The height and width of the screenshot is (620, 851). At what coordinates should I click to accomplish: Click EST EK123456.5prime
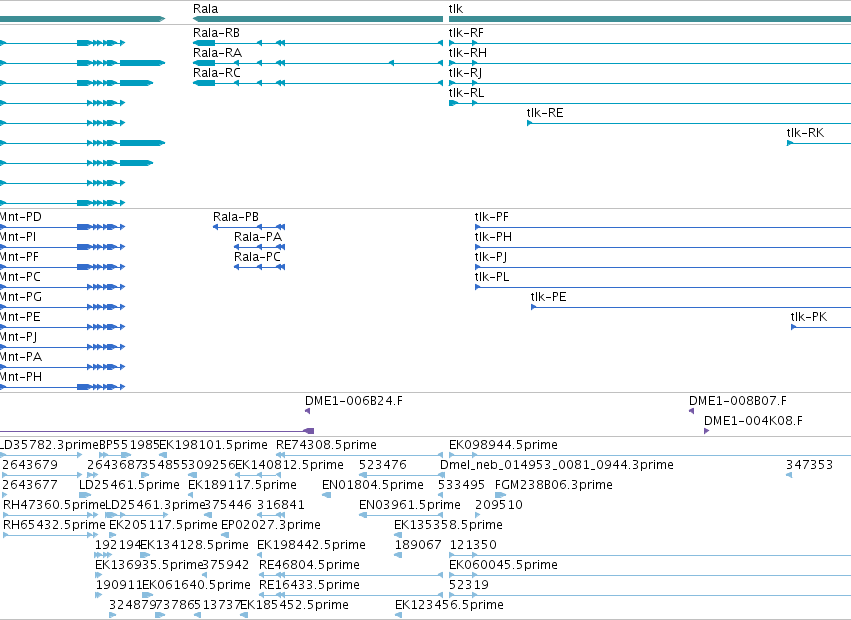coord(449,605)
